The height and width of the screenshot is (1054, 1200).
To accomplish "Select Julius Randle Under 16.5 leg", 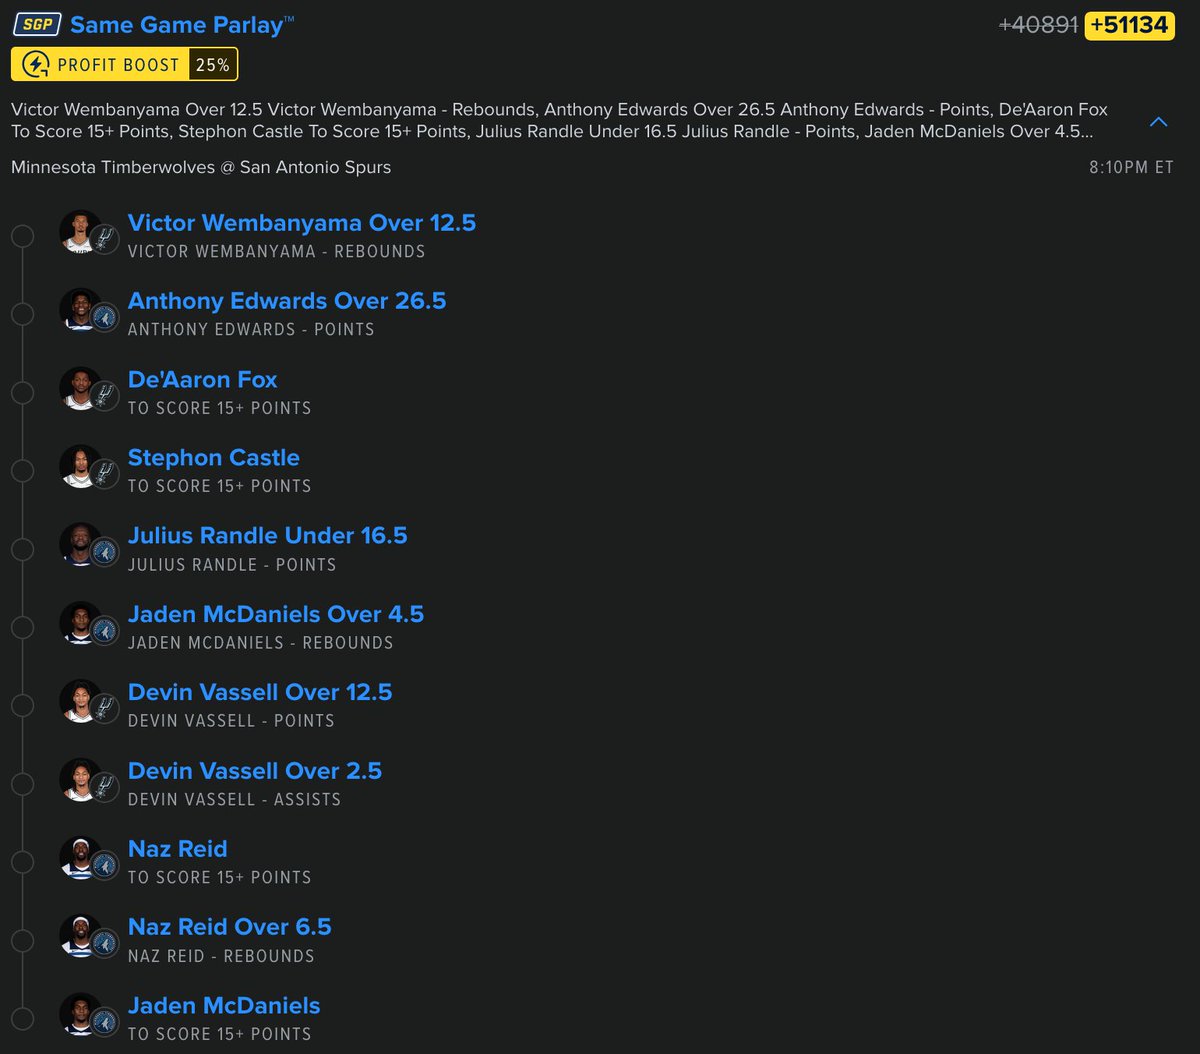I will pos(268,536).
